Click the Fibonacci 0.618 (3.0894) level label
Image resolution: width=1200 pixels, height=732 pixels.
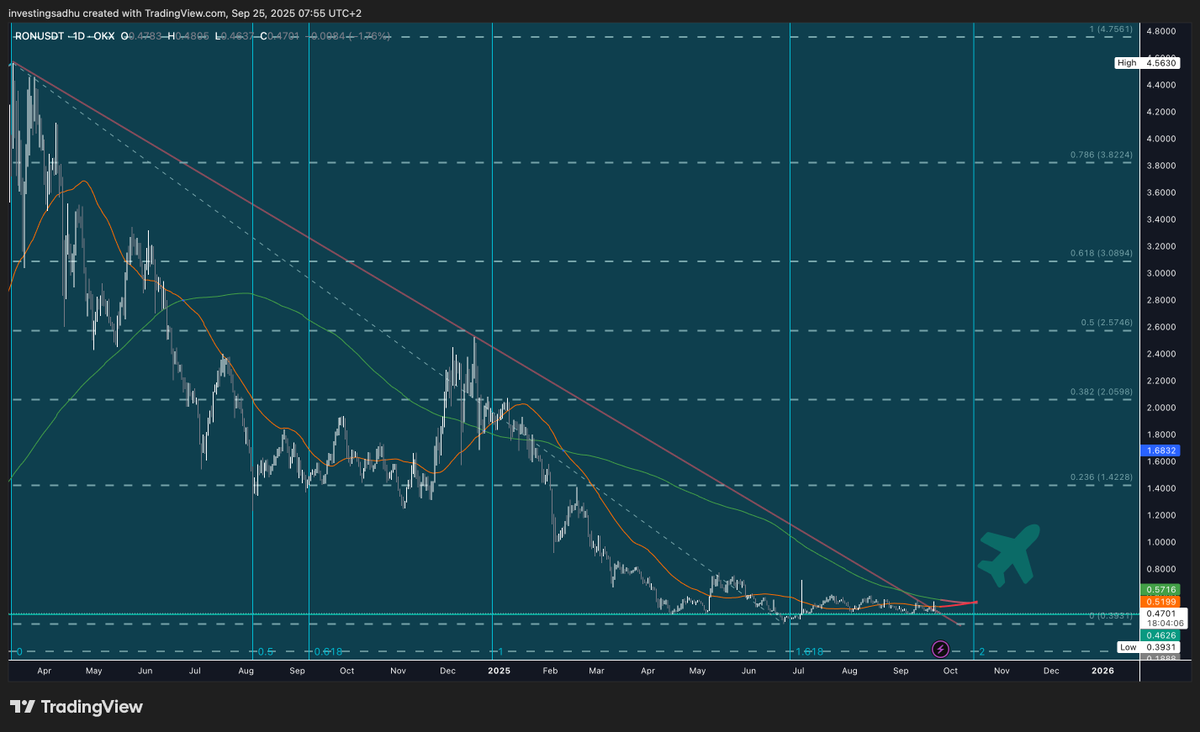click(x=1100, y=254)
